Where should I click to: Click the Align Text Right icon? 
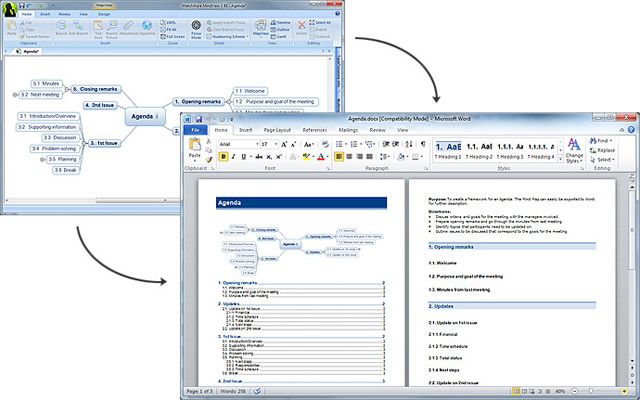coord(359,157)
